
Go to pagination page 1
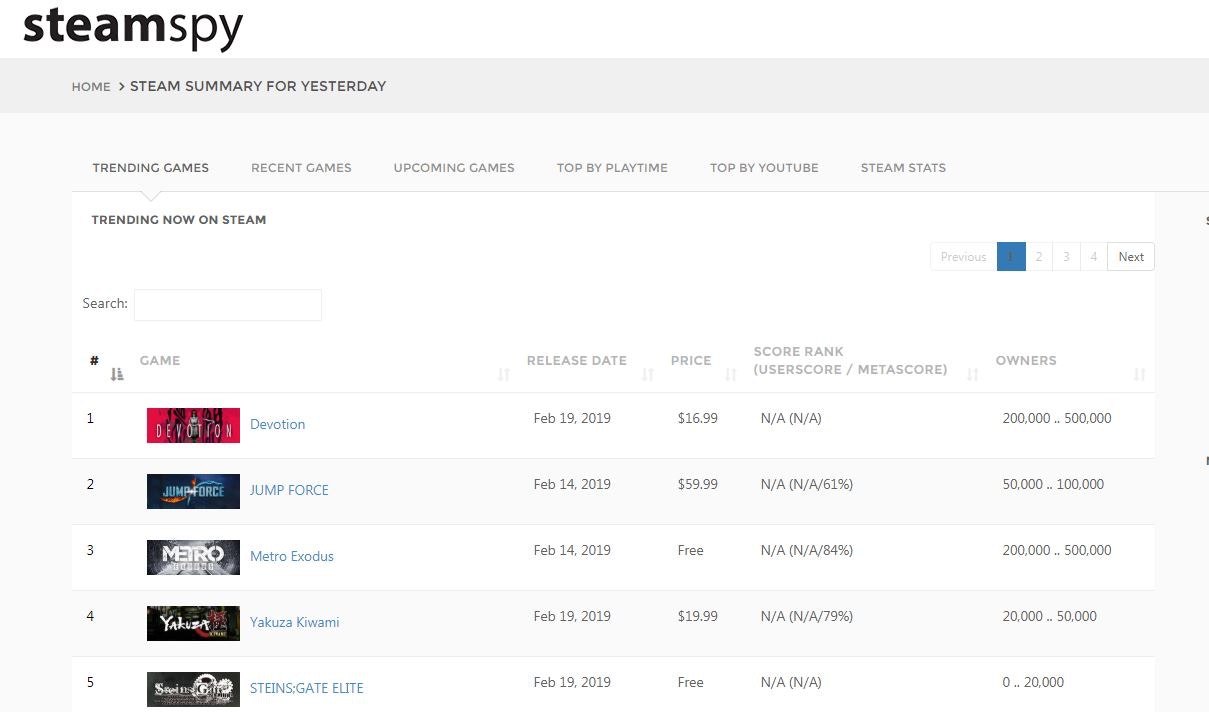tap(1011, 257)
